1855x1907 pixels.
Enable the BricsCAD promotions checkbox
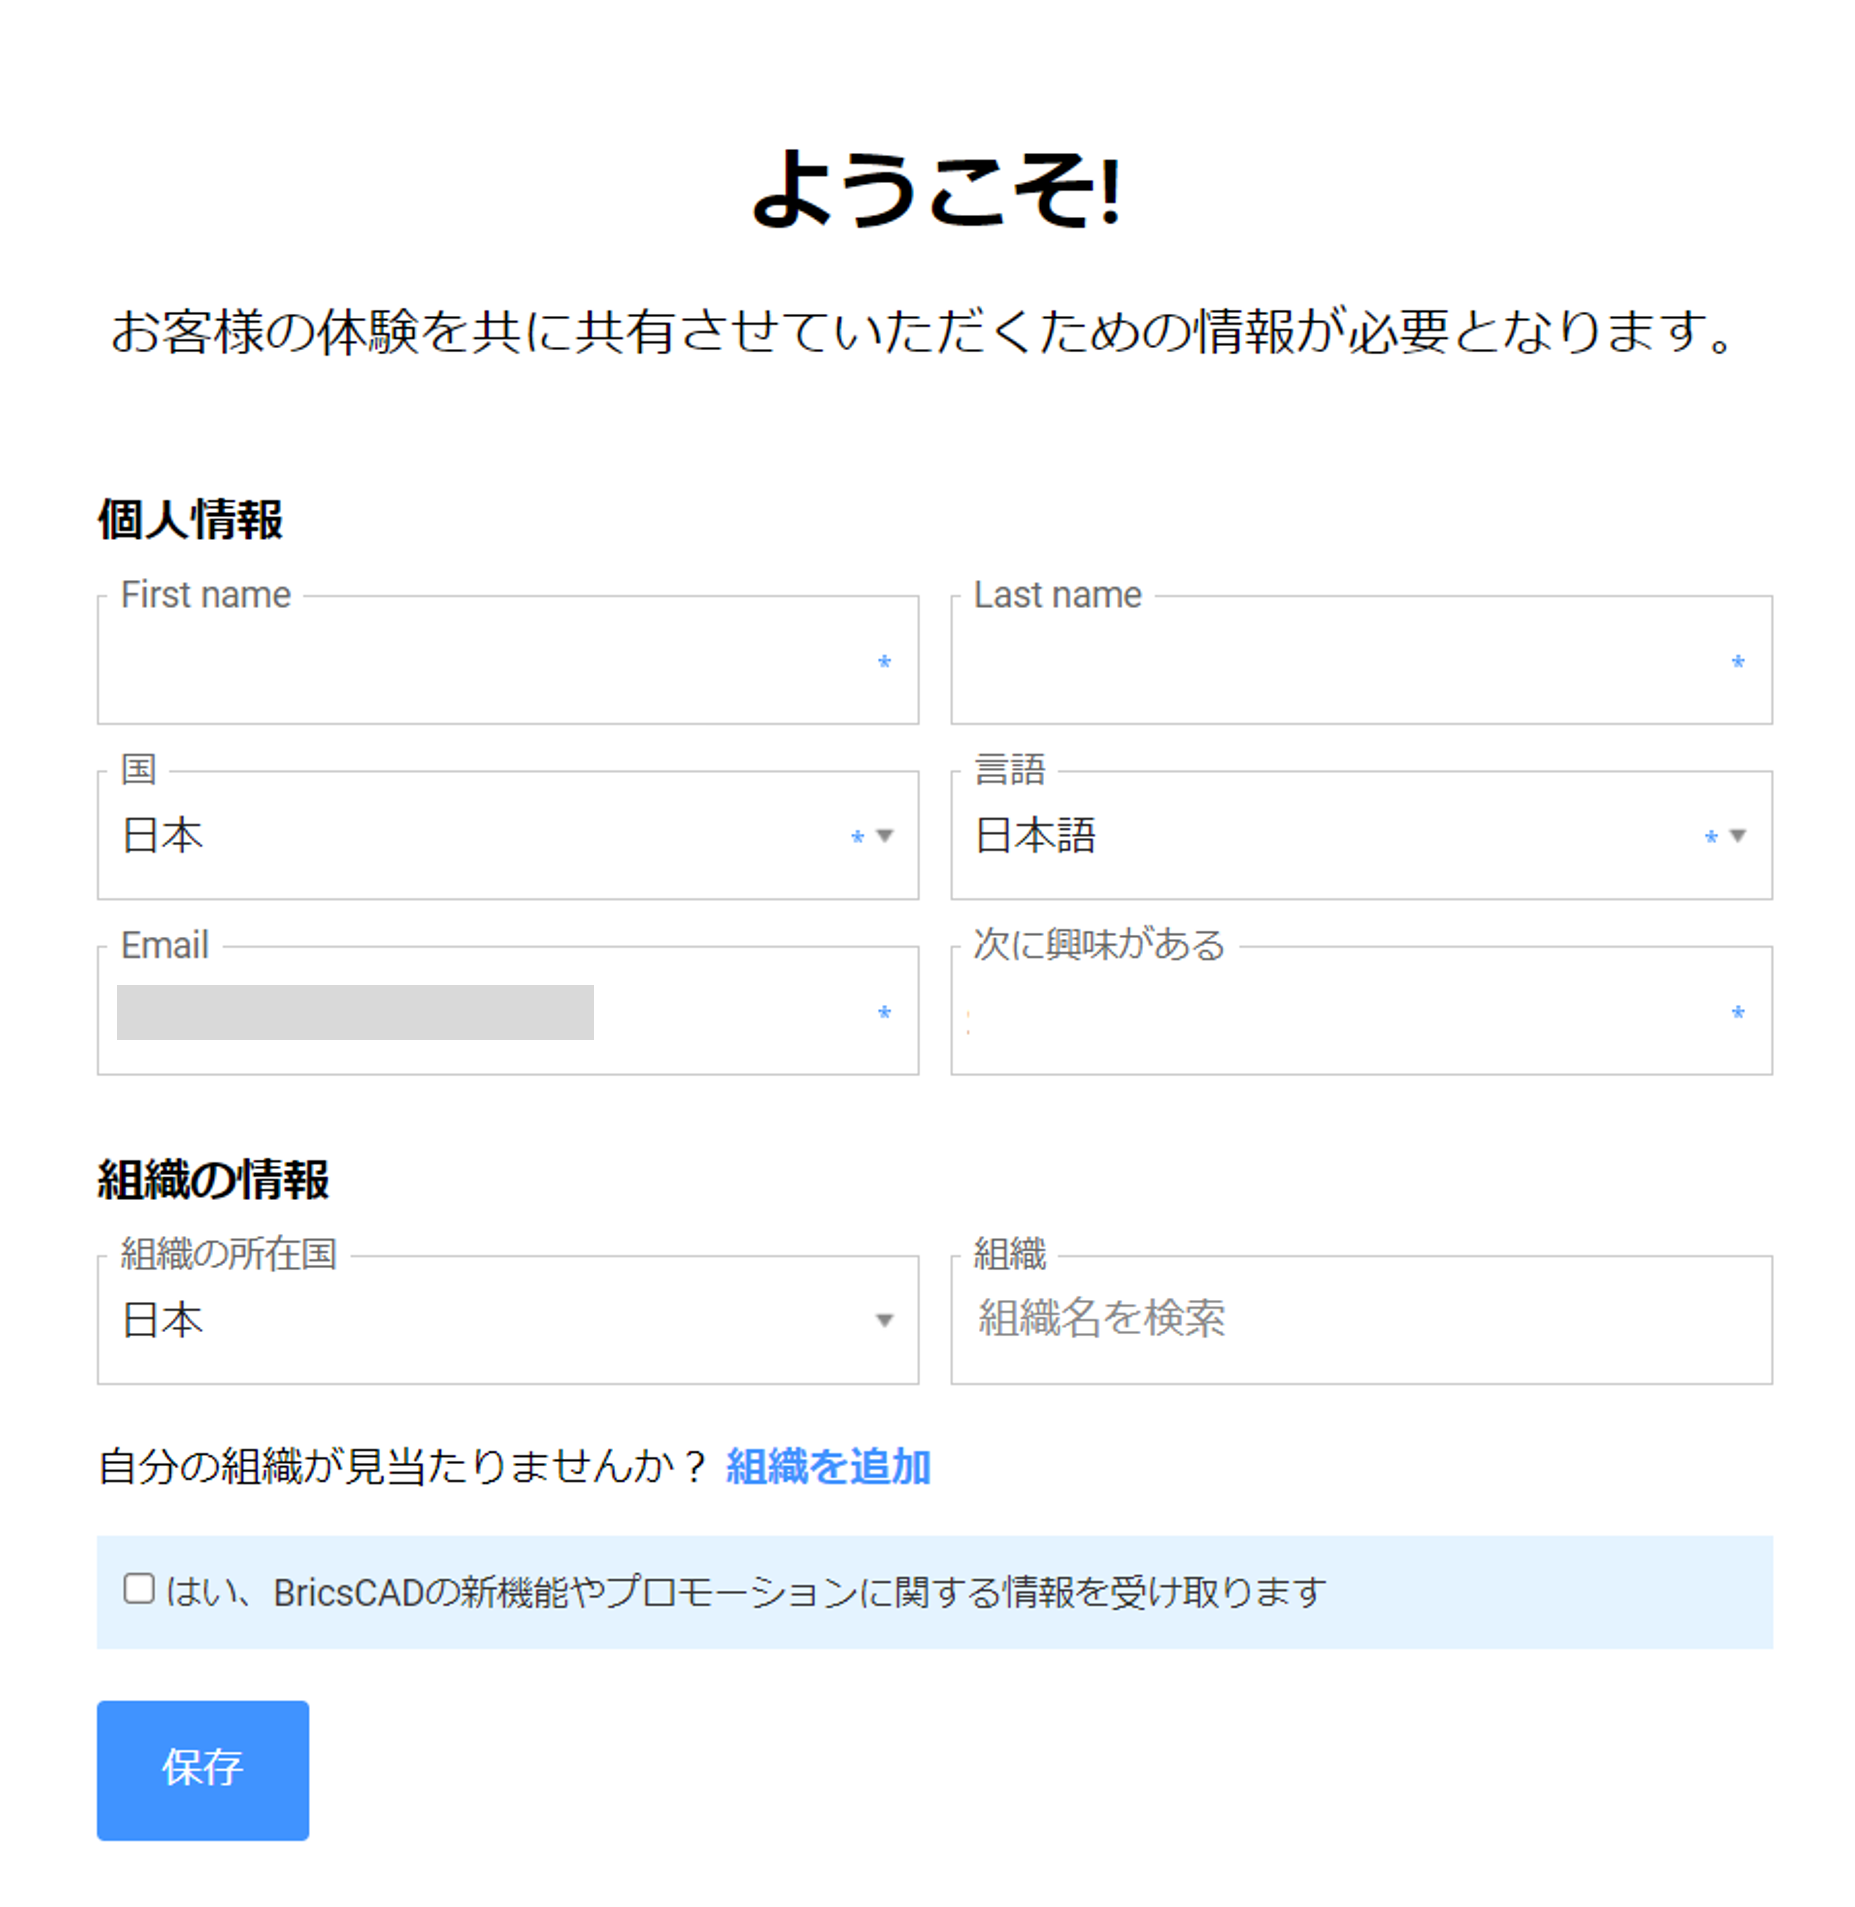click(x=139, y=1588)
